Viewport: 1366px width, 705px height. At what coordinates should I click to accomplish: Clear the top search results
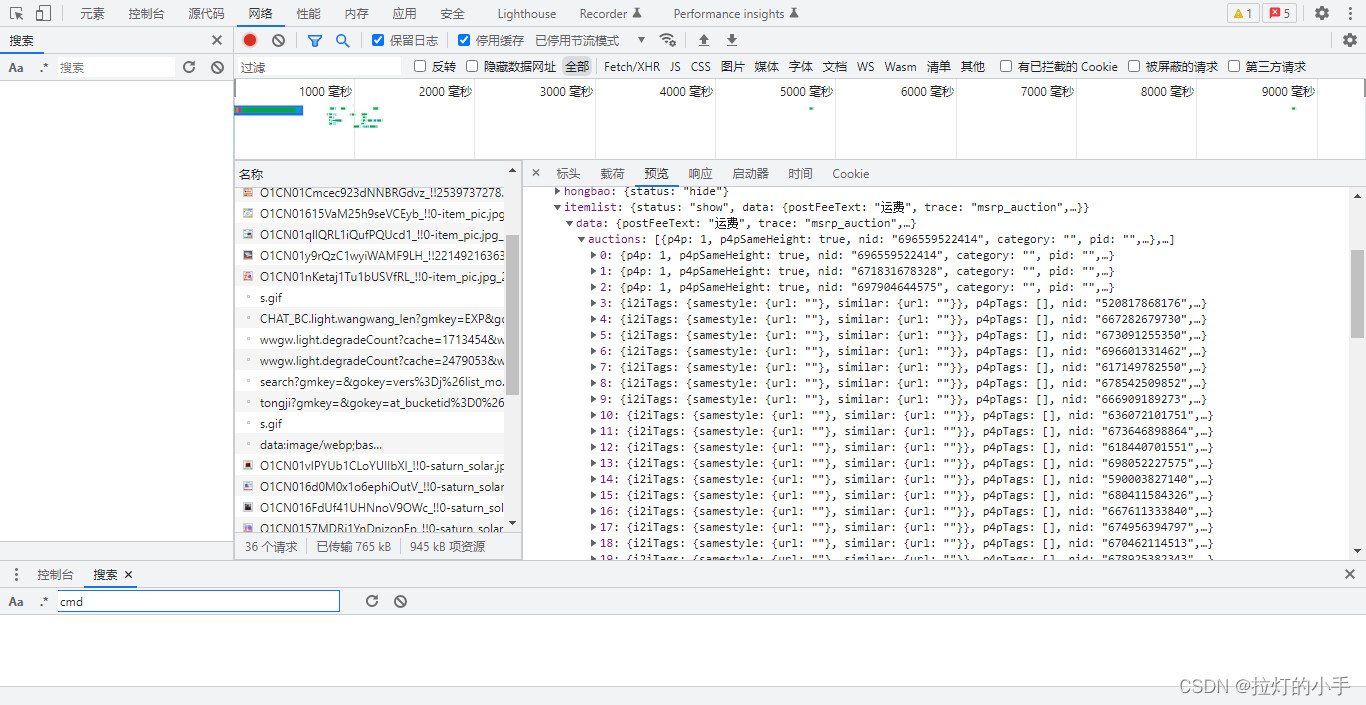217,67
